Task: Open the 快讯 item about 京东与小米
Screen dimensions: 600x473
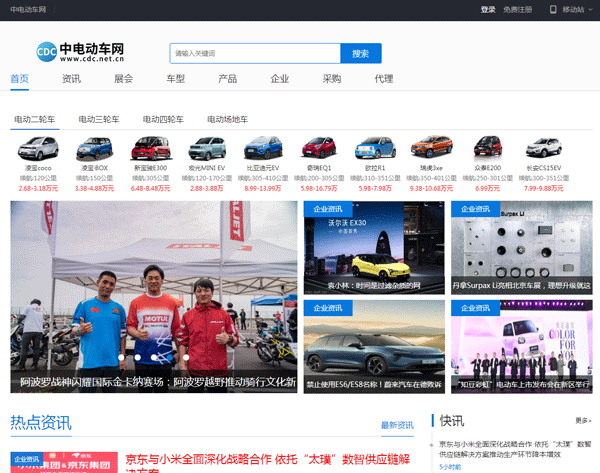Action: (515, 449)
